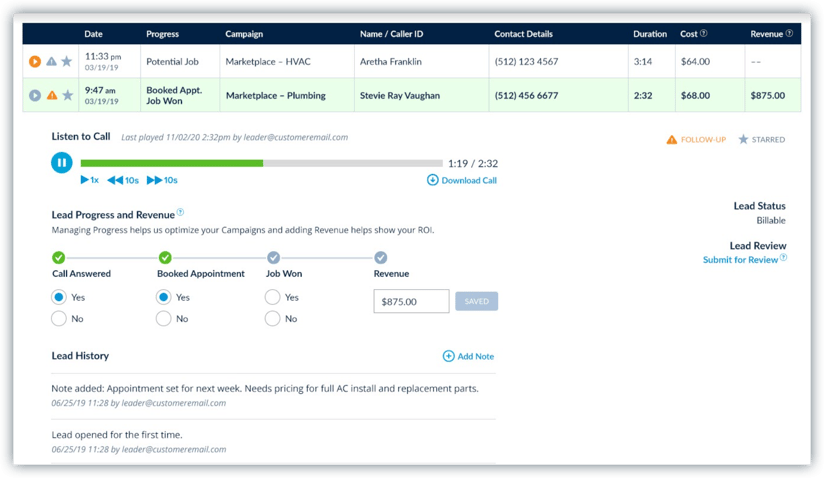Select Yes for Call Answered
Viewport: 824px width, 478px height.
point(59,297)
